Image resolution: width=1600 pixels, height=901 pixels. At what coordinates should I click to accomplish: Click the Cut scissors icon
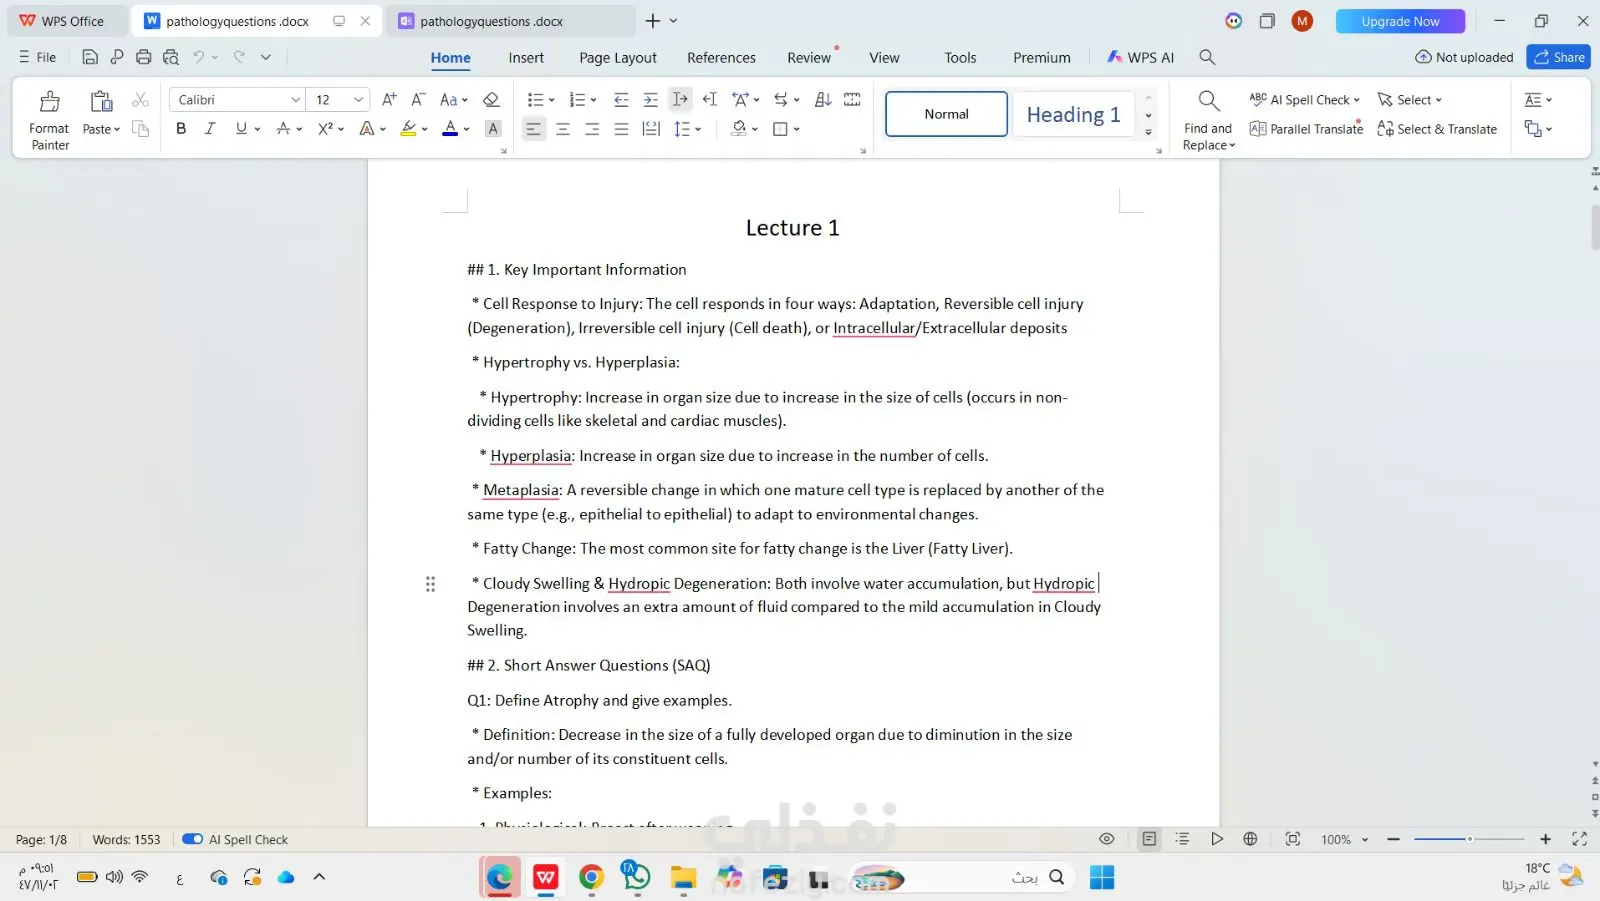click(x=140, y=100)
